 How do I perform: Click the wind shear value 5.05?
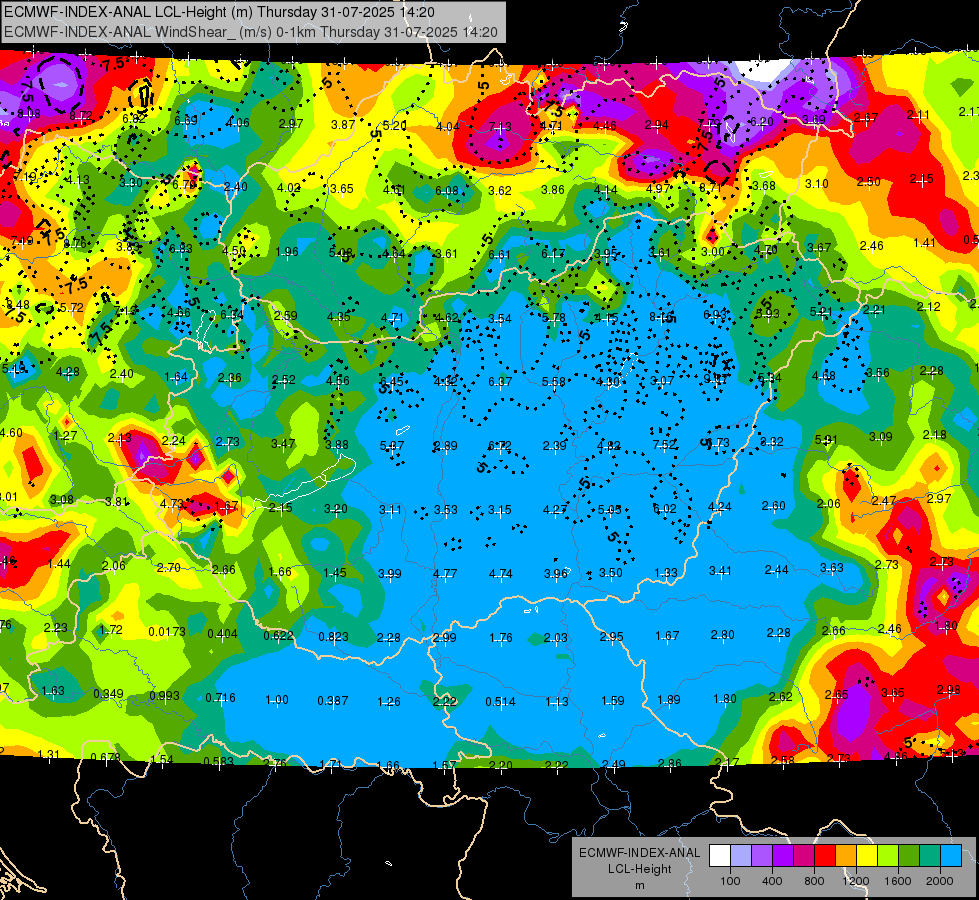point(609,510)
